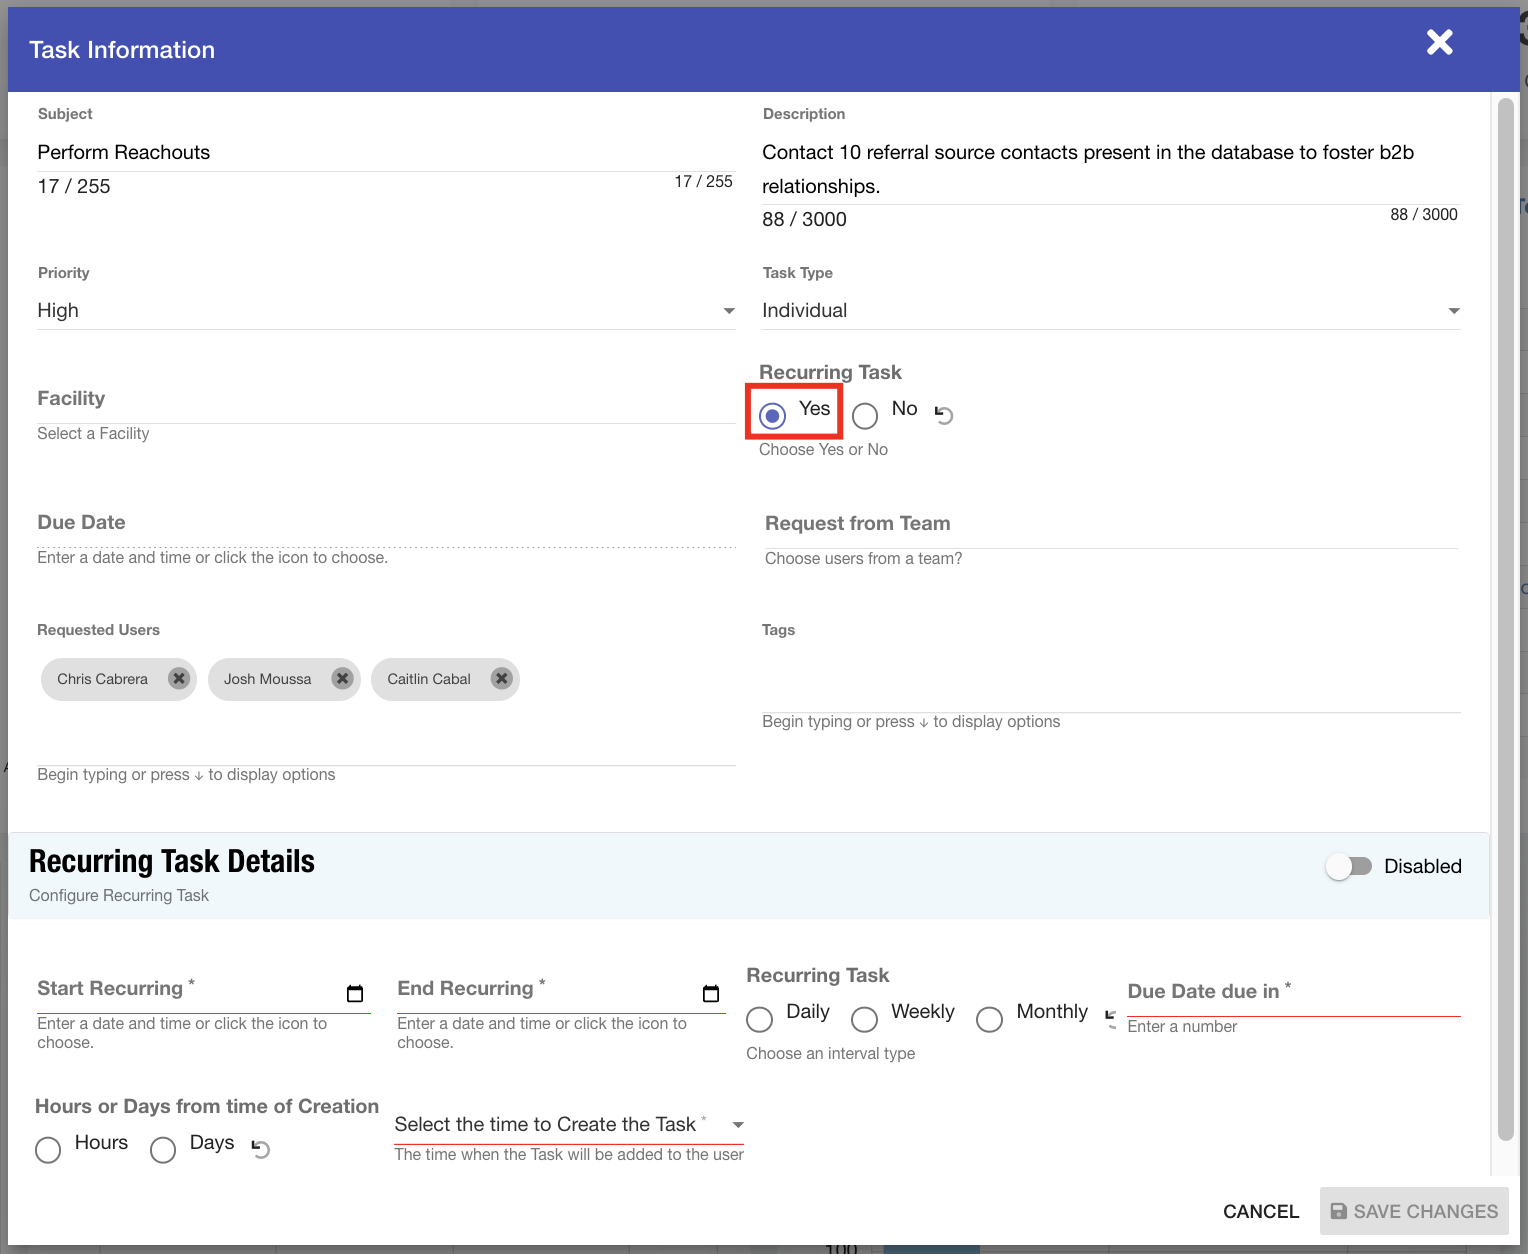
Task: Click the Task Information title
Action: (x=122, y=50)
